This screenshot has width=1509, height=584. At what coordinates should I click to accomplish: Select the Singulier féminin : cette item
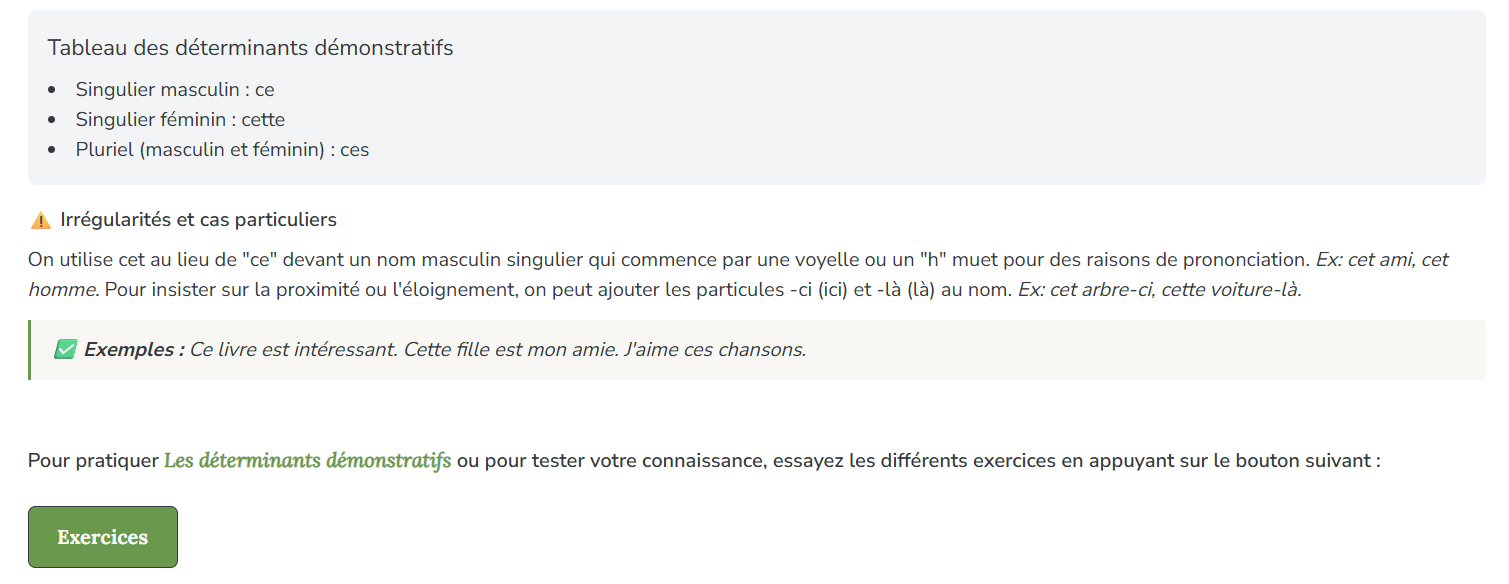pos(180,120)
